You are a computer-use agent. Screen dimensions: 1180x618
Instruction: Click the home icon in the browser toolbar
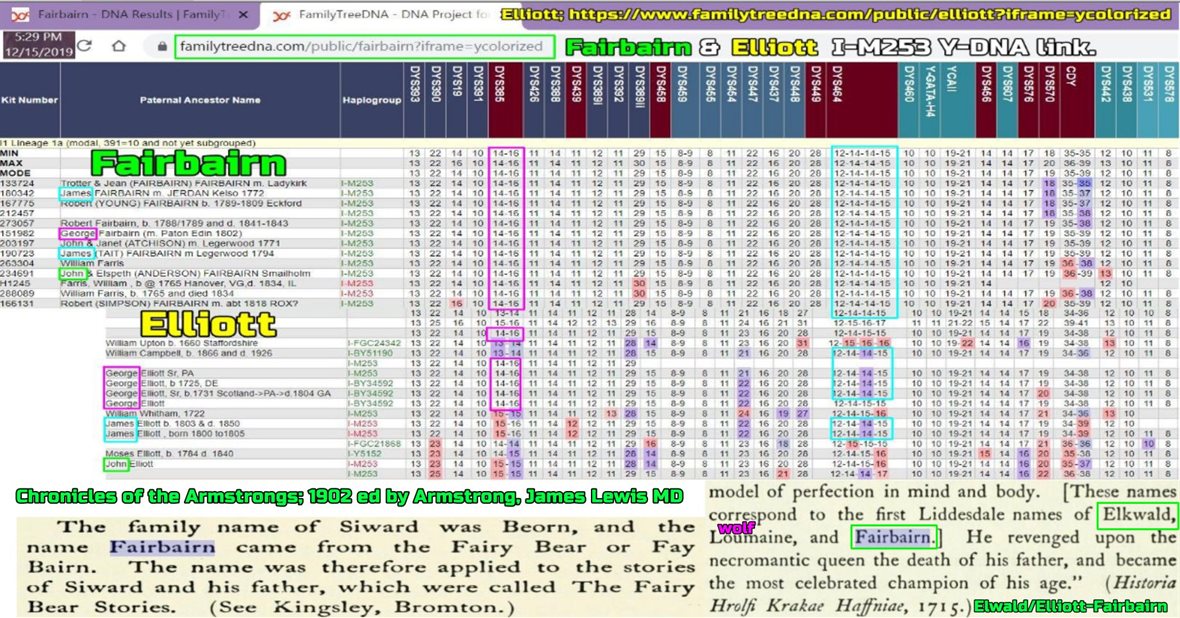(118, 47)
